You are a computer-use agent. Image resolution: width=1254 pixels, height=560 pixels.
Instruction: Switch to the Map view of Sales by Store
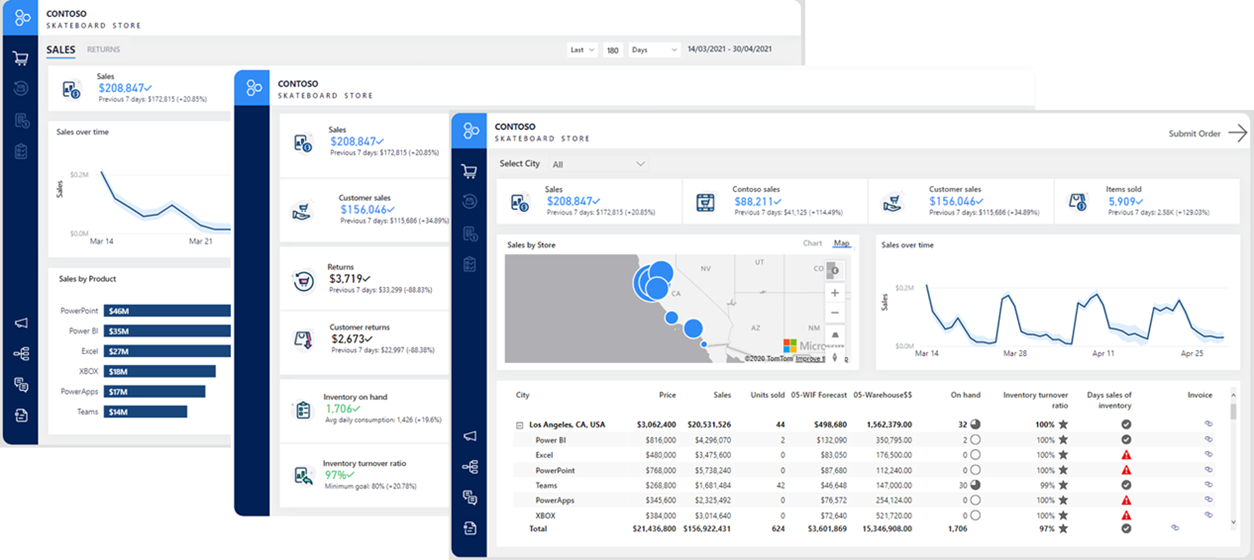tap(842, 243)
